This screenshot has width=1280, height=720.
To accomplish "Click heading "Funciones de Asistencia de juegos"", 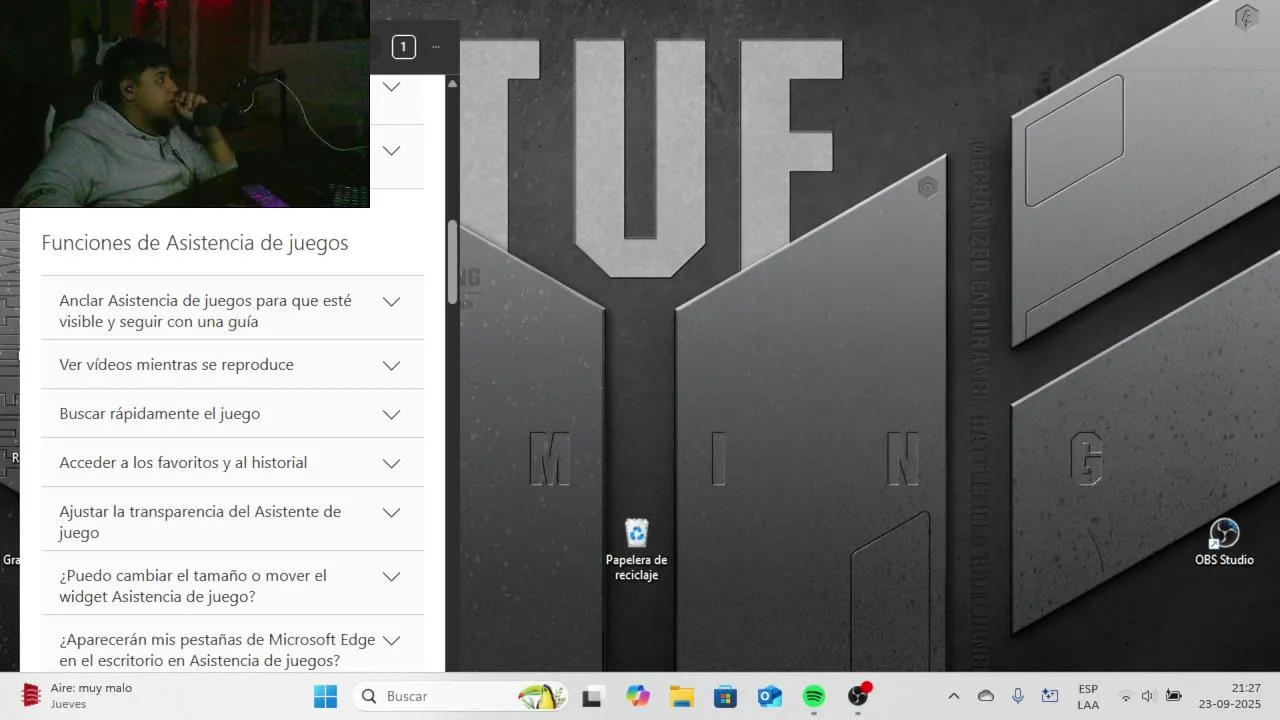I will pyautogui.click(x=195, y=243).
